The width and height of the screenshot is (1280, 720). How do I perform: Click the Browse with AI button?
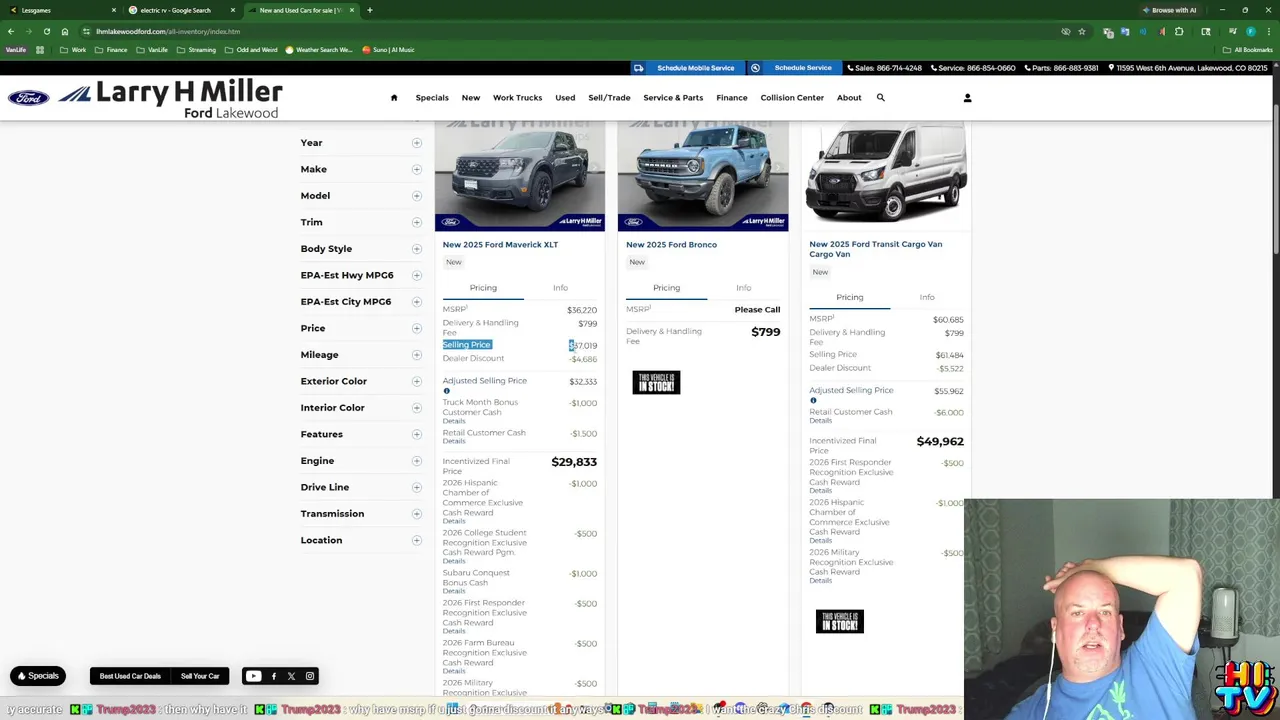[1169, 10]
